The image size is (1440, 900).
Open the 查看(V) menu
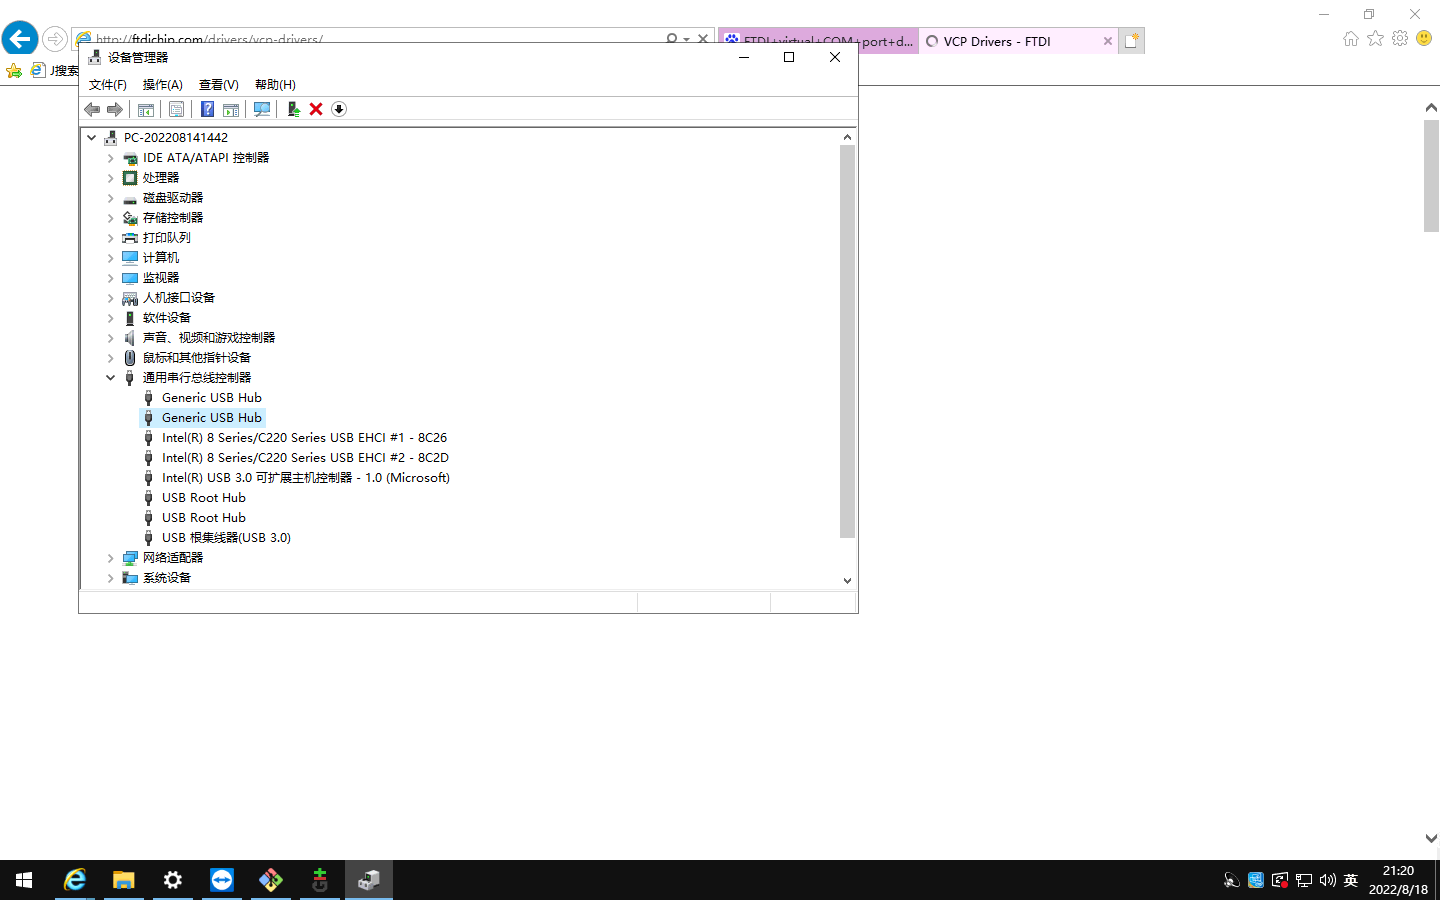pos(219,85)
